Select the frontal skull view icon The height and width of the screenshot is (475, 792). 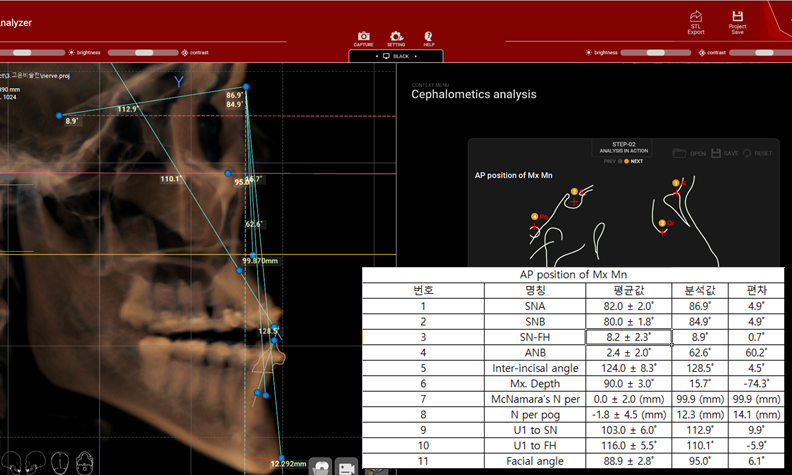[x=62, y=463]
